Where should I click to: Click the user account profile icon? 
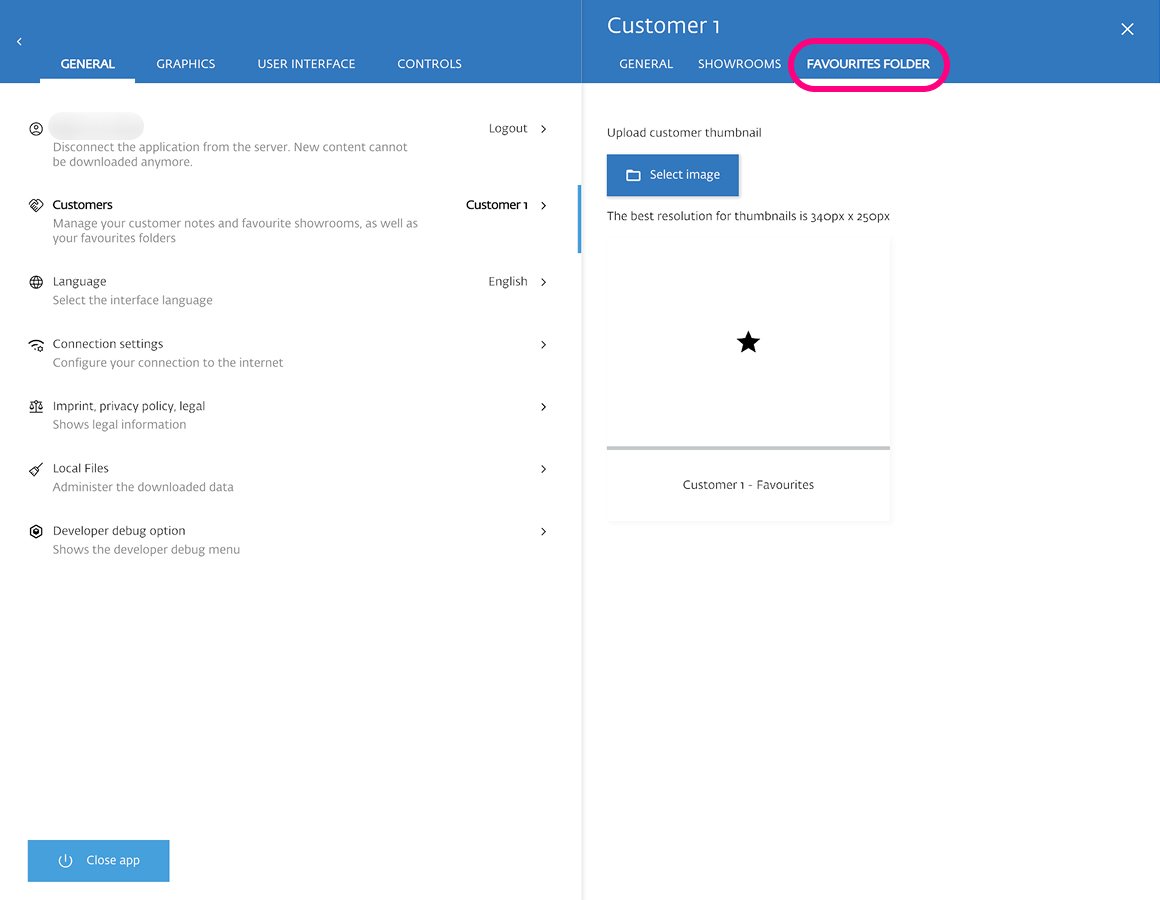[x=36, y=129]
